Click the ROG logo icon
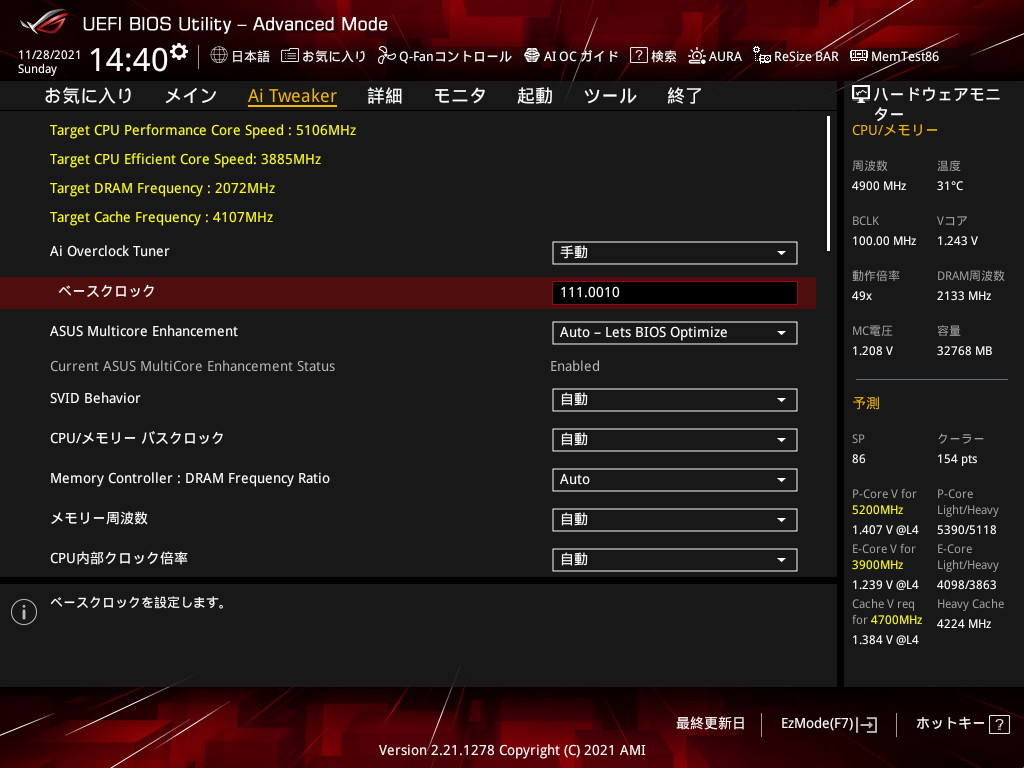This screenshot has width=1024, height=768. 43,22
